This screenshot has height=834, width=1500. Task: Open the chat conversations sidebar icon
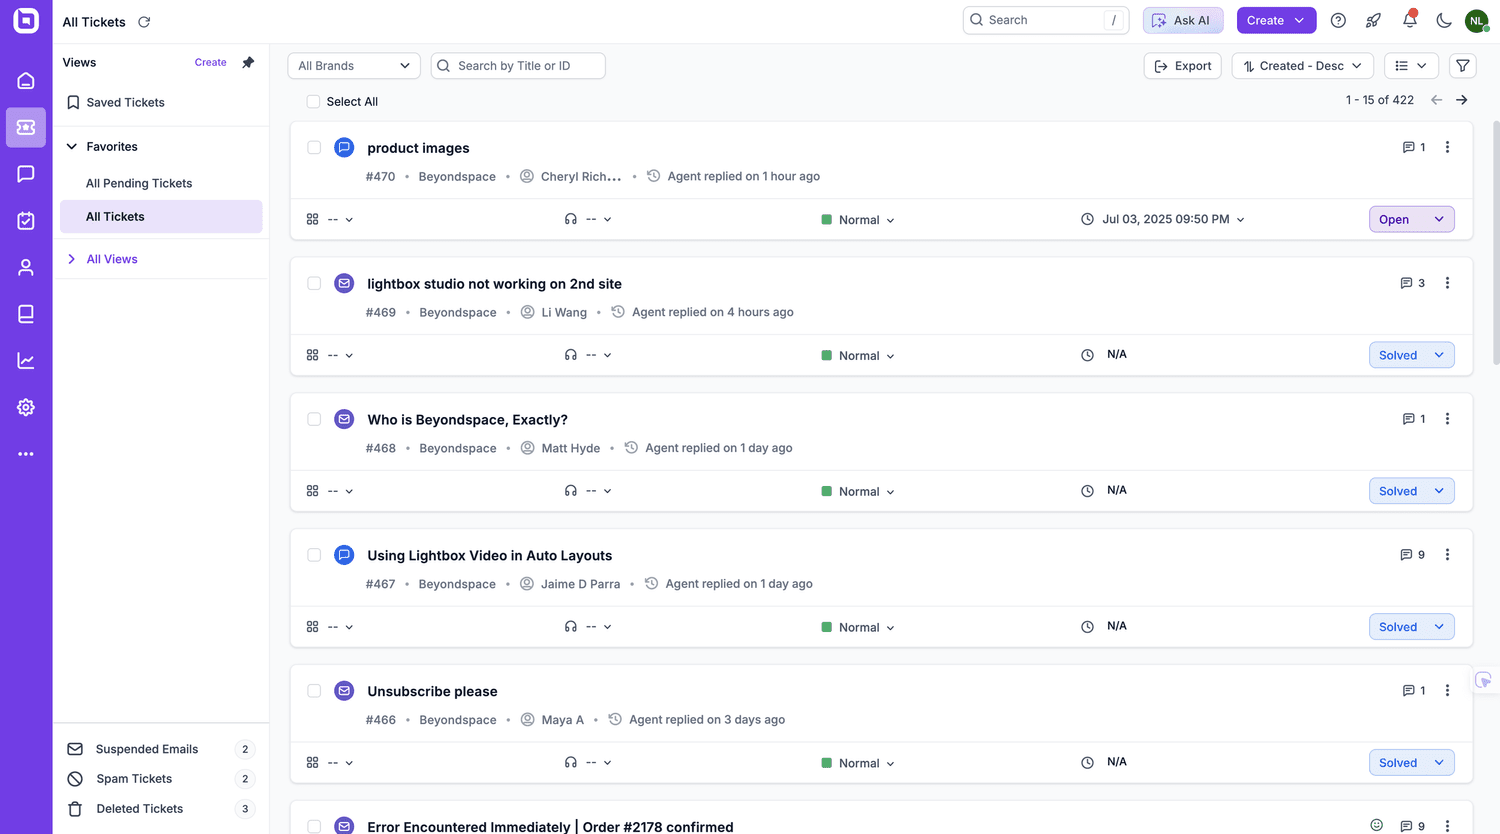26,174
